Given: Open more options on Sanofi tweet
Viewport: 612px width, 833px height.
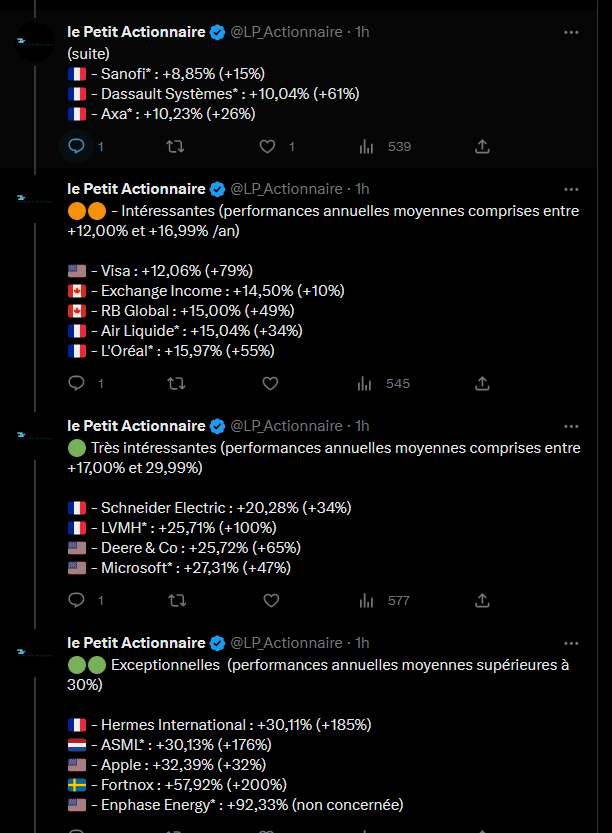Looking at the screenshot, I should [x=571, y=32].
